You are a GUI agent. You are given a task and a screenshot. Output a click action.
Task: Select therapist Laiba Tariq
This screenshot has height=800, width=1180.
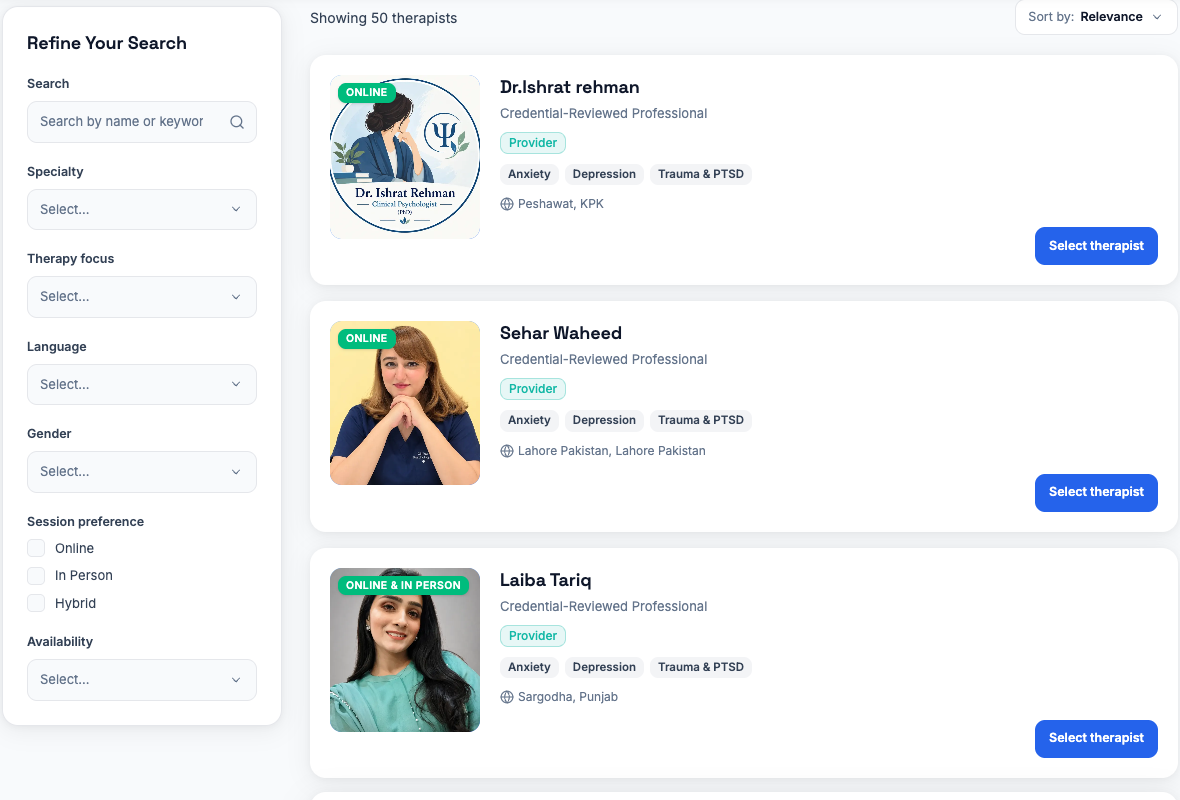[x=1096, y=738]
